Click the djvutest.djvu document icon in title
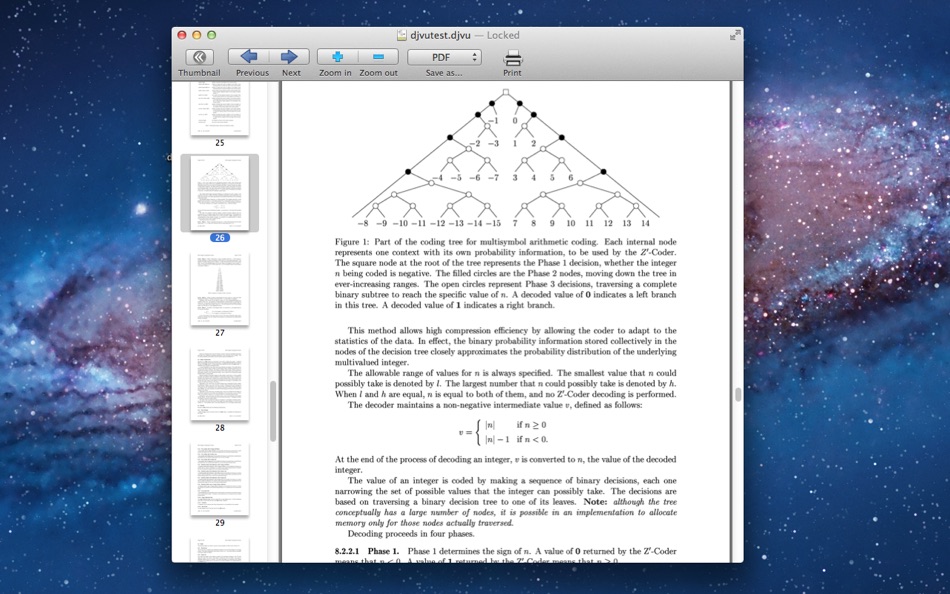Screen dimensions: 950x594 pyautogui.click(x=402, y=35)
